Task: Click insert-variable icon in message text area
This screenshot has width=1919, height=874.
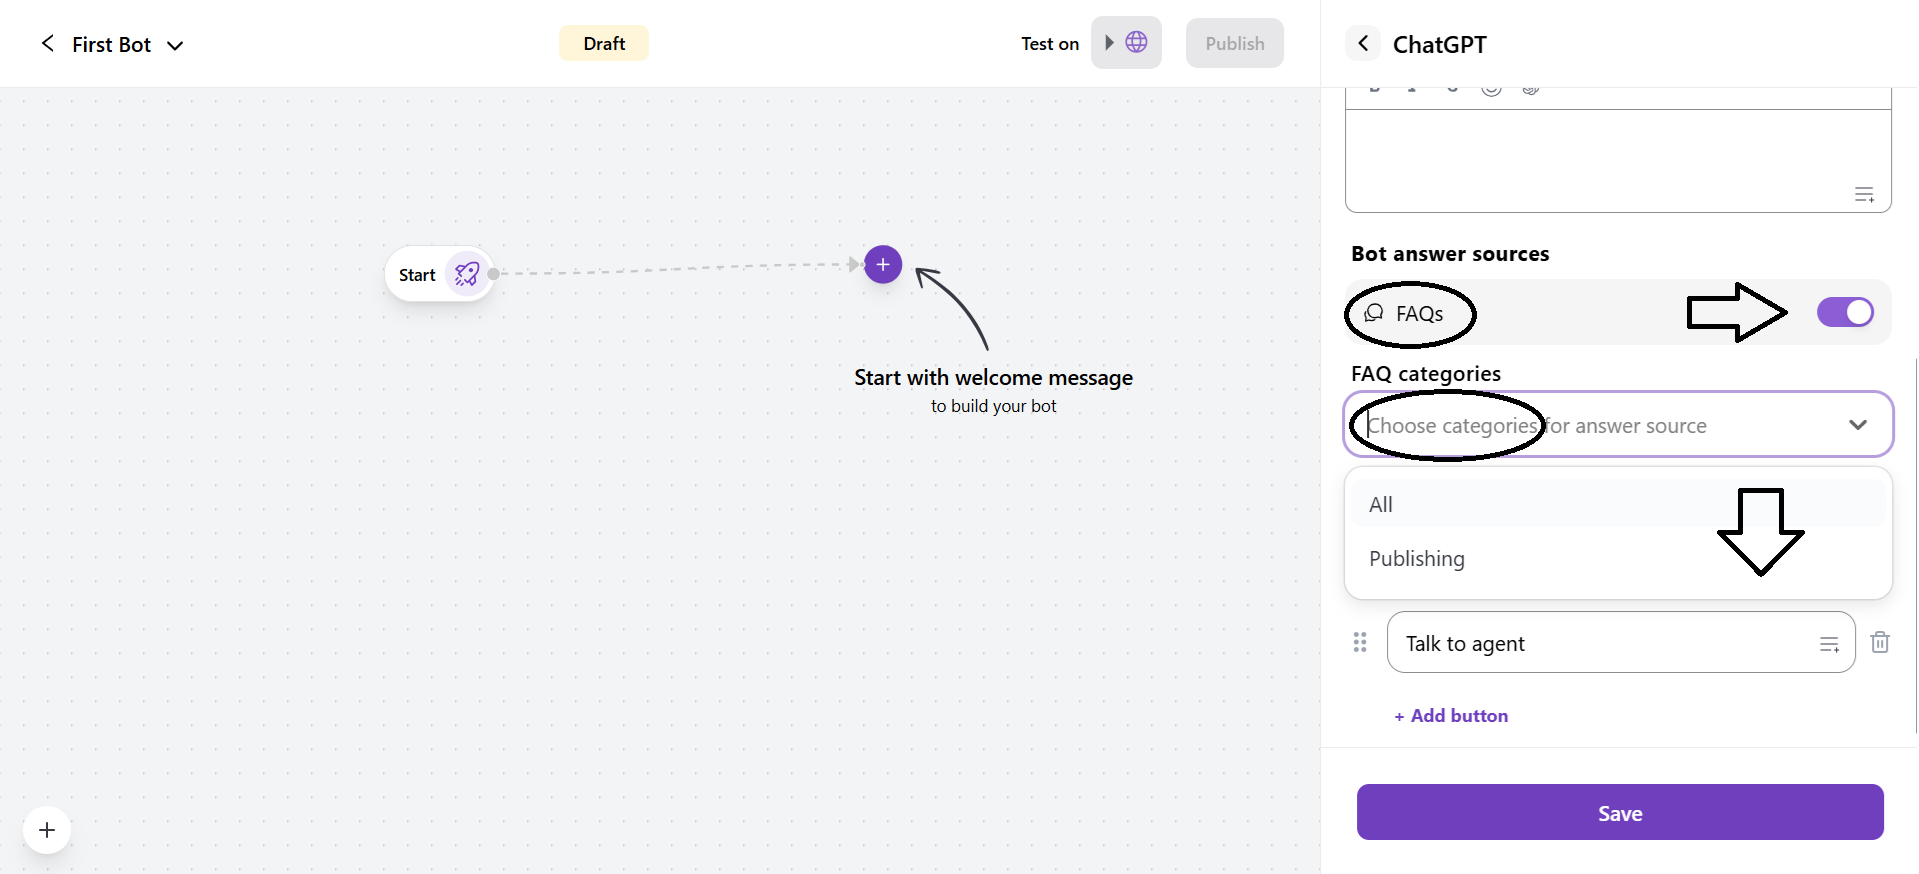Action: [1864, 195]
